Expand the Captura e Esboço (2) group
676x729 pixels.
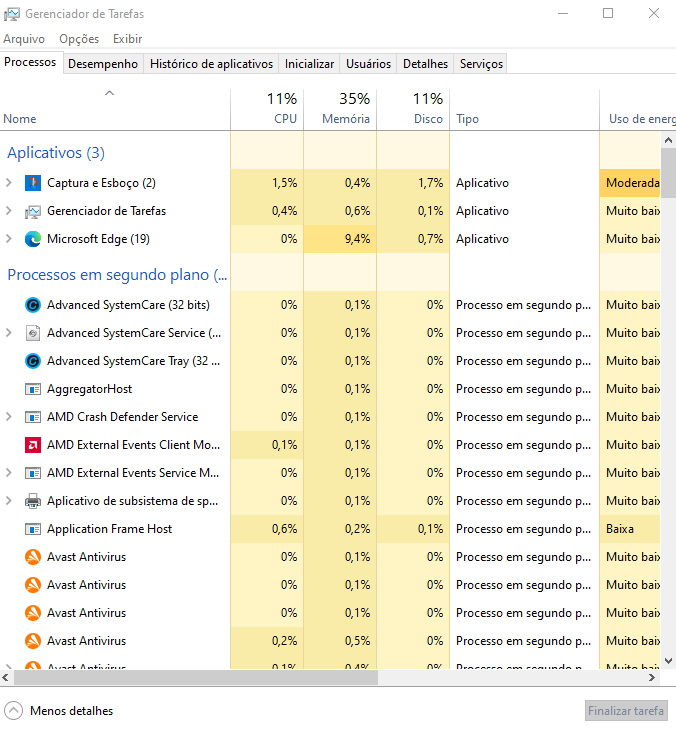[9, 183]
